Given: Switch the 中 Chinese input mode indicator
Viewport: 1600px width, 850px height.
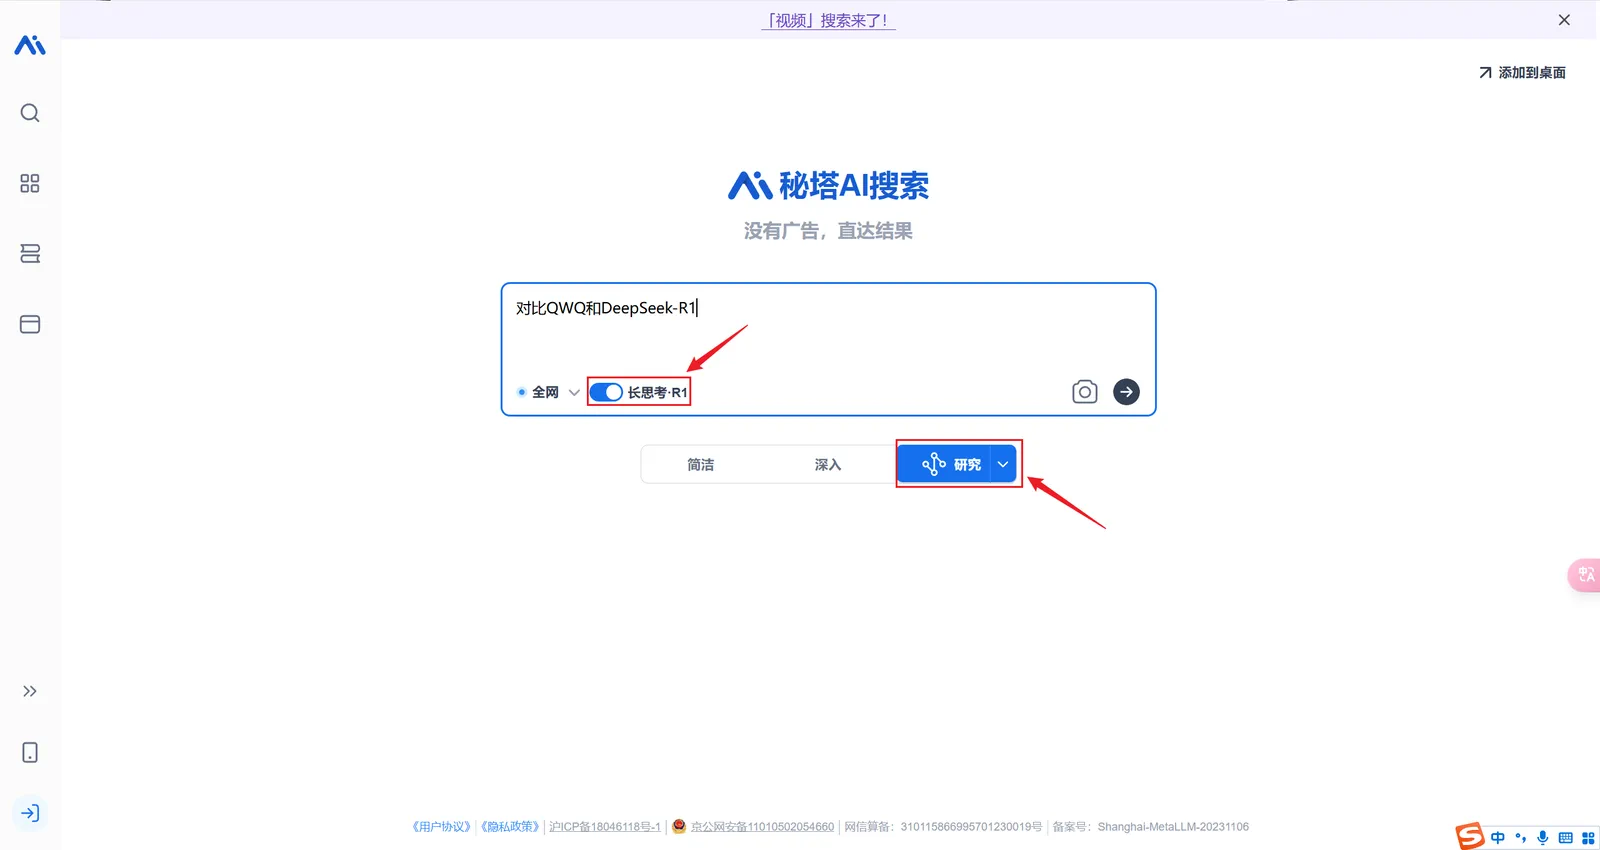Looking at the screenshot, I should 1497,838.
